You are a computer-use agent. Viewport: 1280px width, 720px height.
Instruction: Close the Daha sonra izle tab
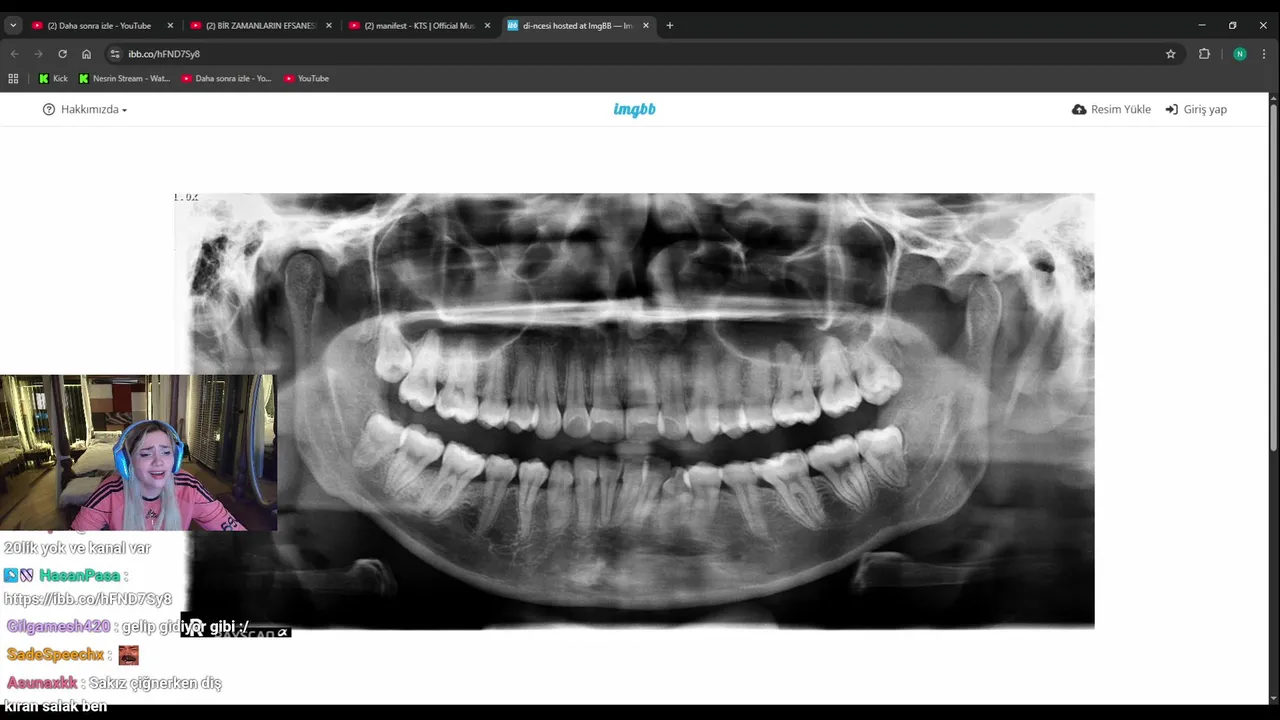coord(170,25)
